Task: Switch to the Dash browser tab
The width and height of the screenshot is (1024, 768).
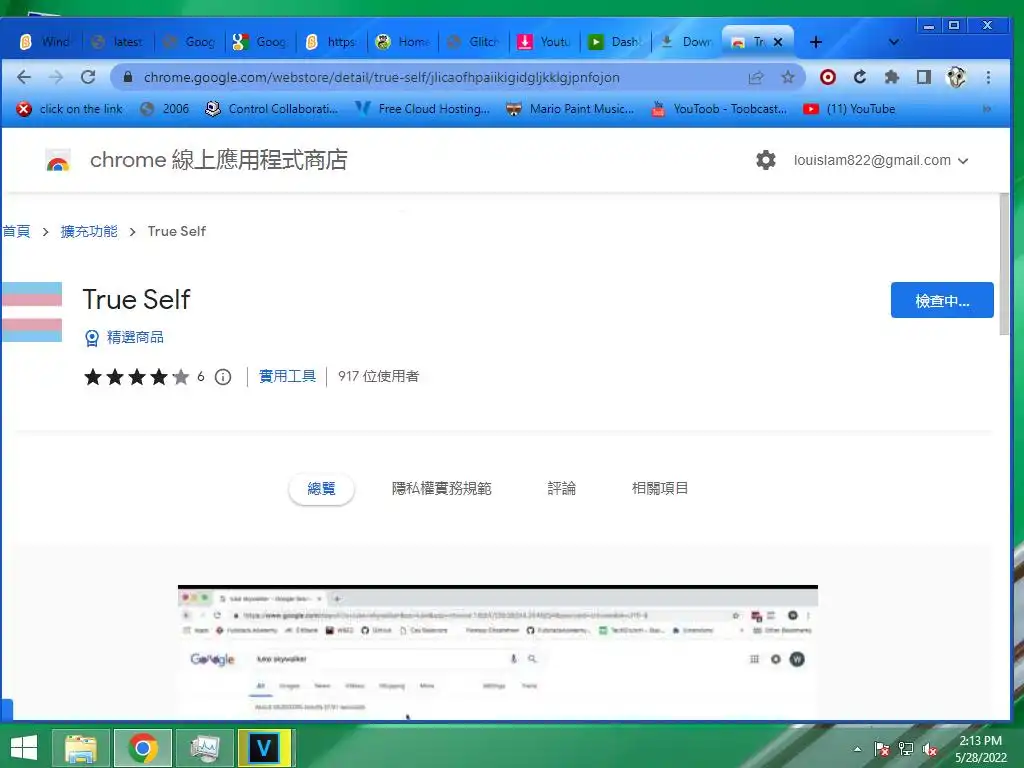Action: (616, 42)
